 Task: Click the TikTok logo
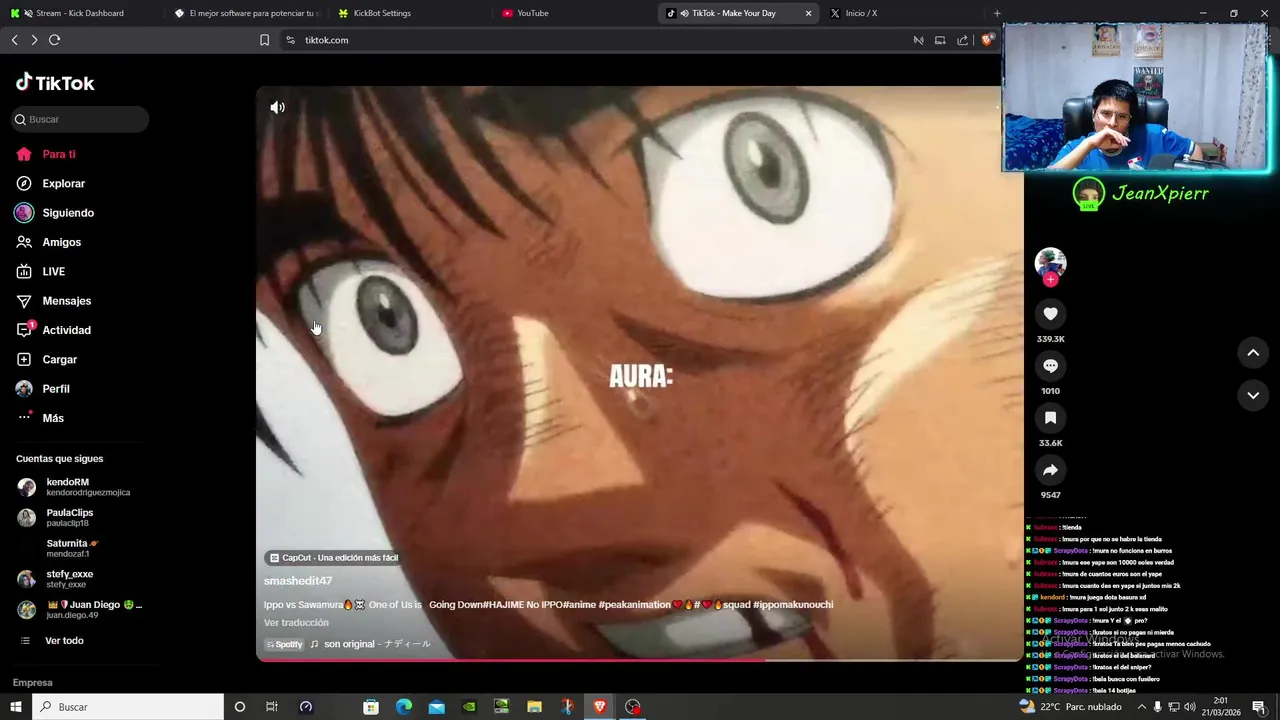[55, 83]
